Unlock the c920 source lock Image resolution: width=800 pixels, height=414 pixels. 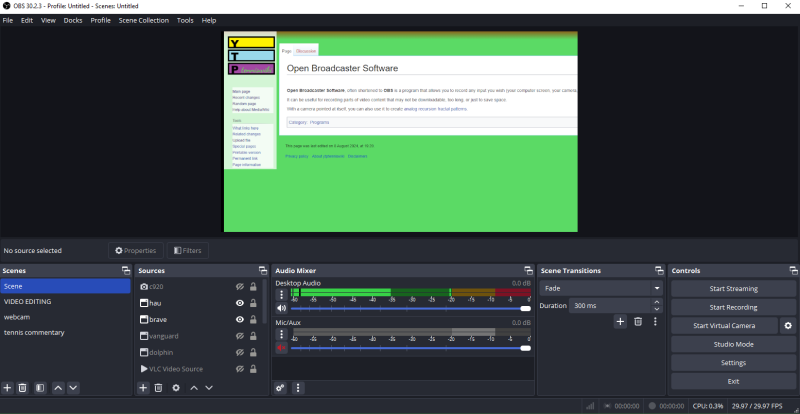click(253, 287)
